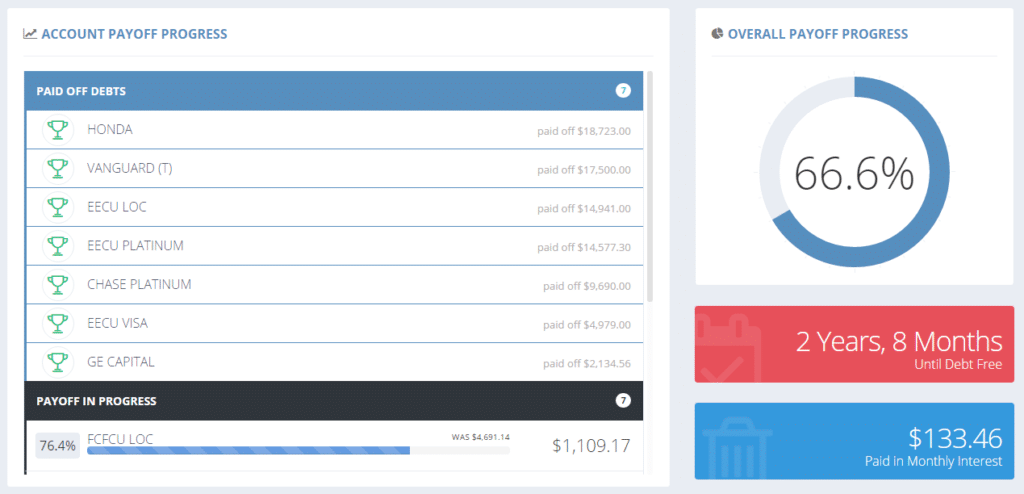
Task: Click the paid off $18,723.00 amount
Action: click(584, 131)
